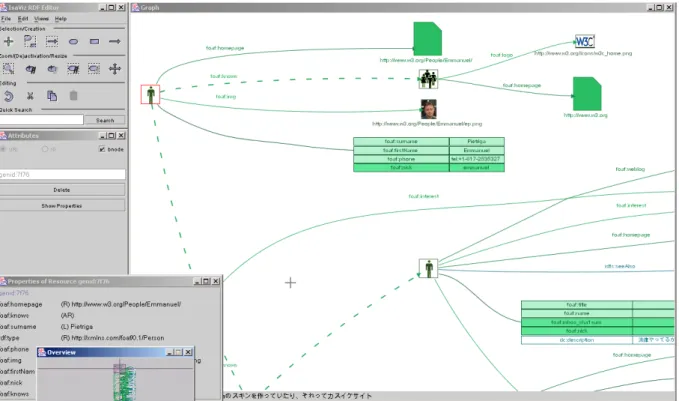
Task: Select the group of people node
Action: [428, 79]
